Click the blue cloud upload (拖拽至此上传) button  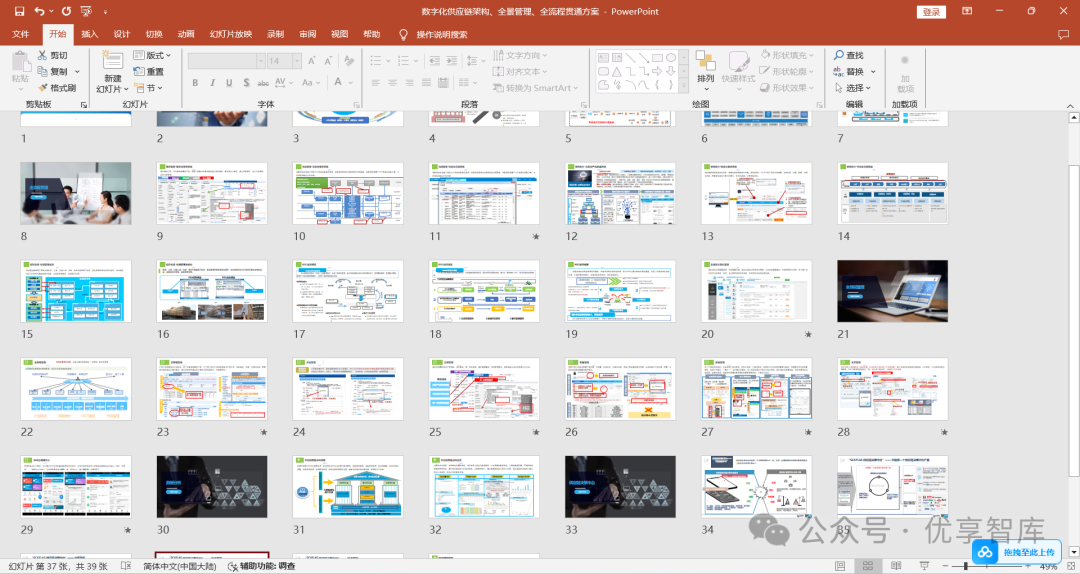pyautogui.click(x=1017, y=551)
